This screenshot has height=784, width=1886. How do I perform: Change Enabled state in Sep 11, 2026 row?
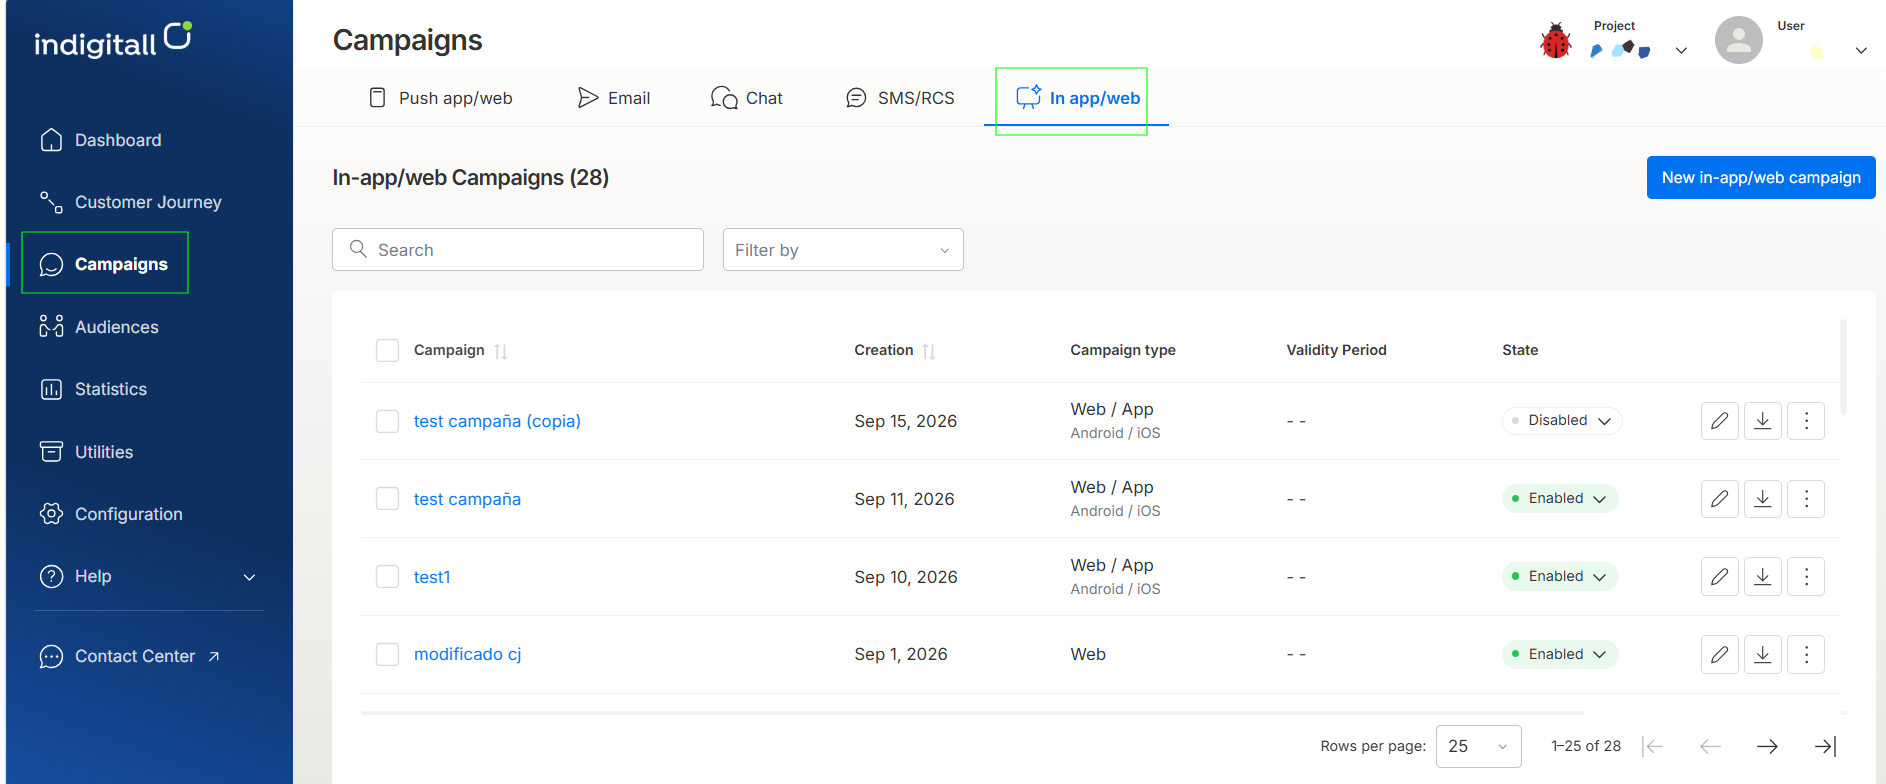coord(1560,499)
